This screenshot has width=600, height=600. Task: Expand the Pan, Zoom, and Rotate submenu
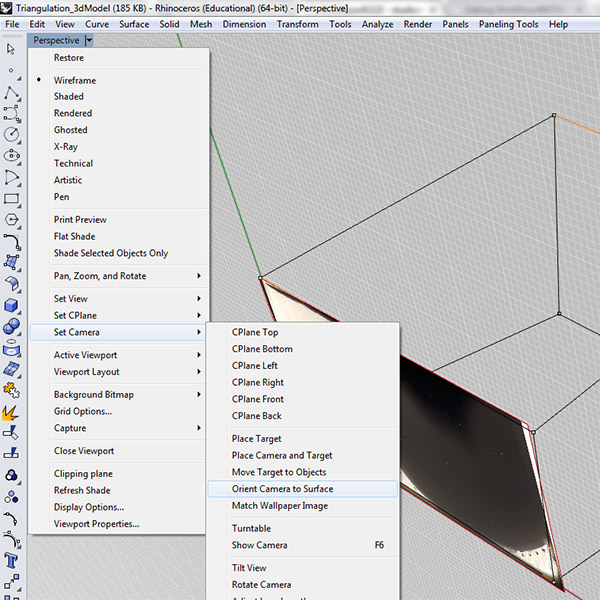119,276
